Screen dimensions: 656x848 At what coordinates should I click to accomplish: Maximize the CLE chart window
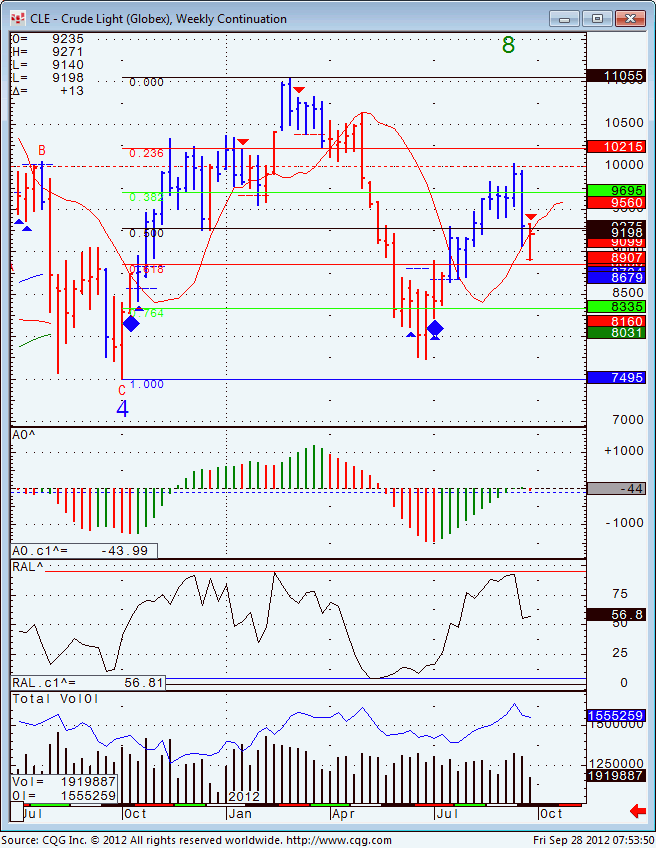(x=598, y=18)
